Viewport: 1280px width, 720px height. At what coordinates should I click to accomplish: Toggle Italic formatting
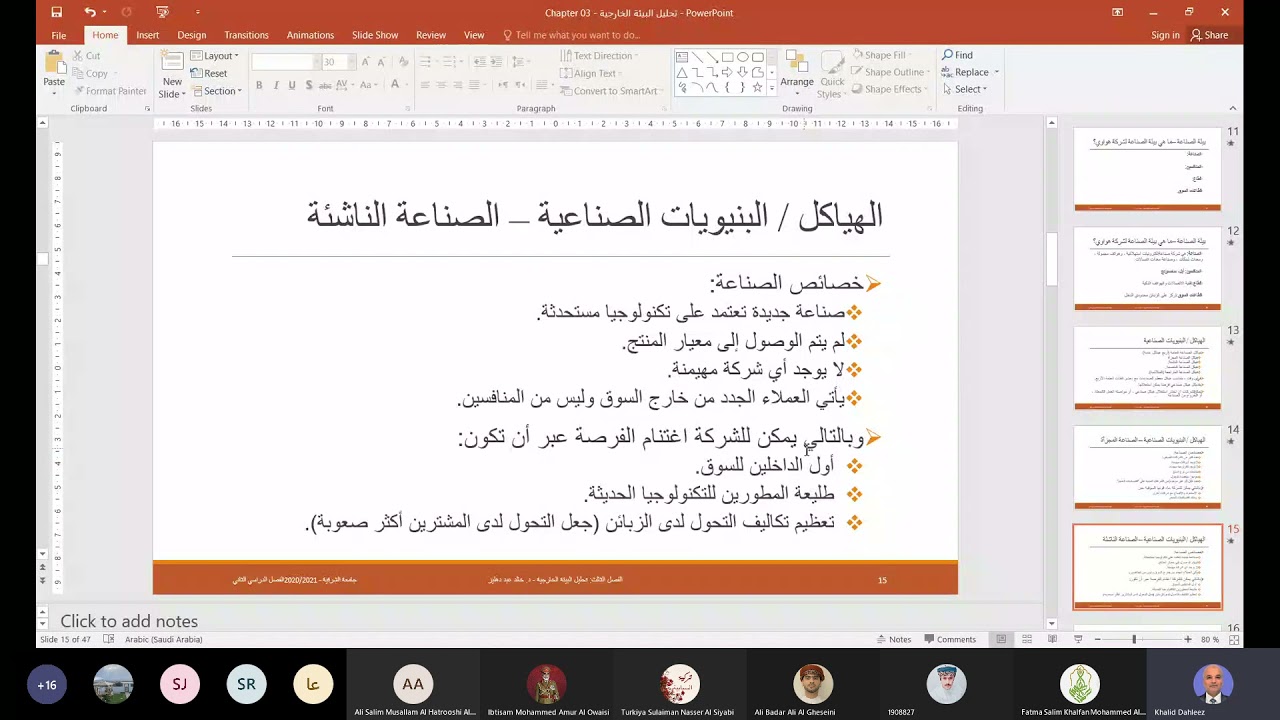276,86
